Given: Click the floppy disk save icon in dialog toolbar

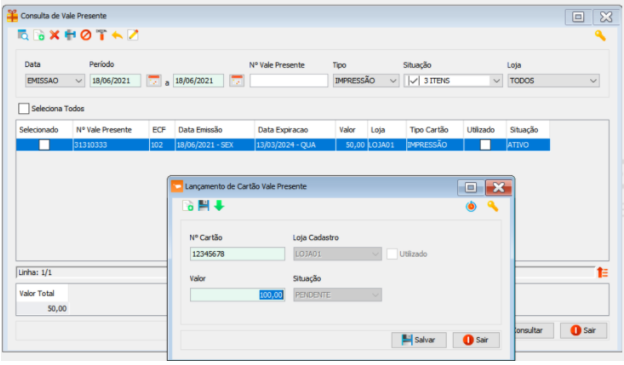Looking at the screenshot, I should 204,206.
